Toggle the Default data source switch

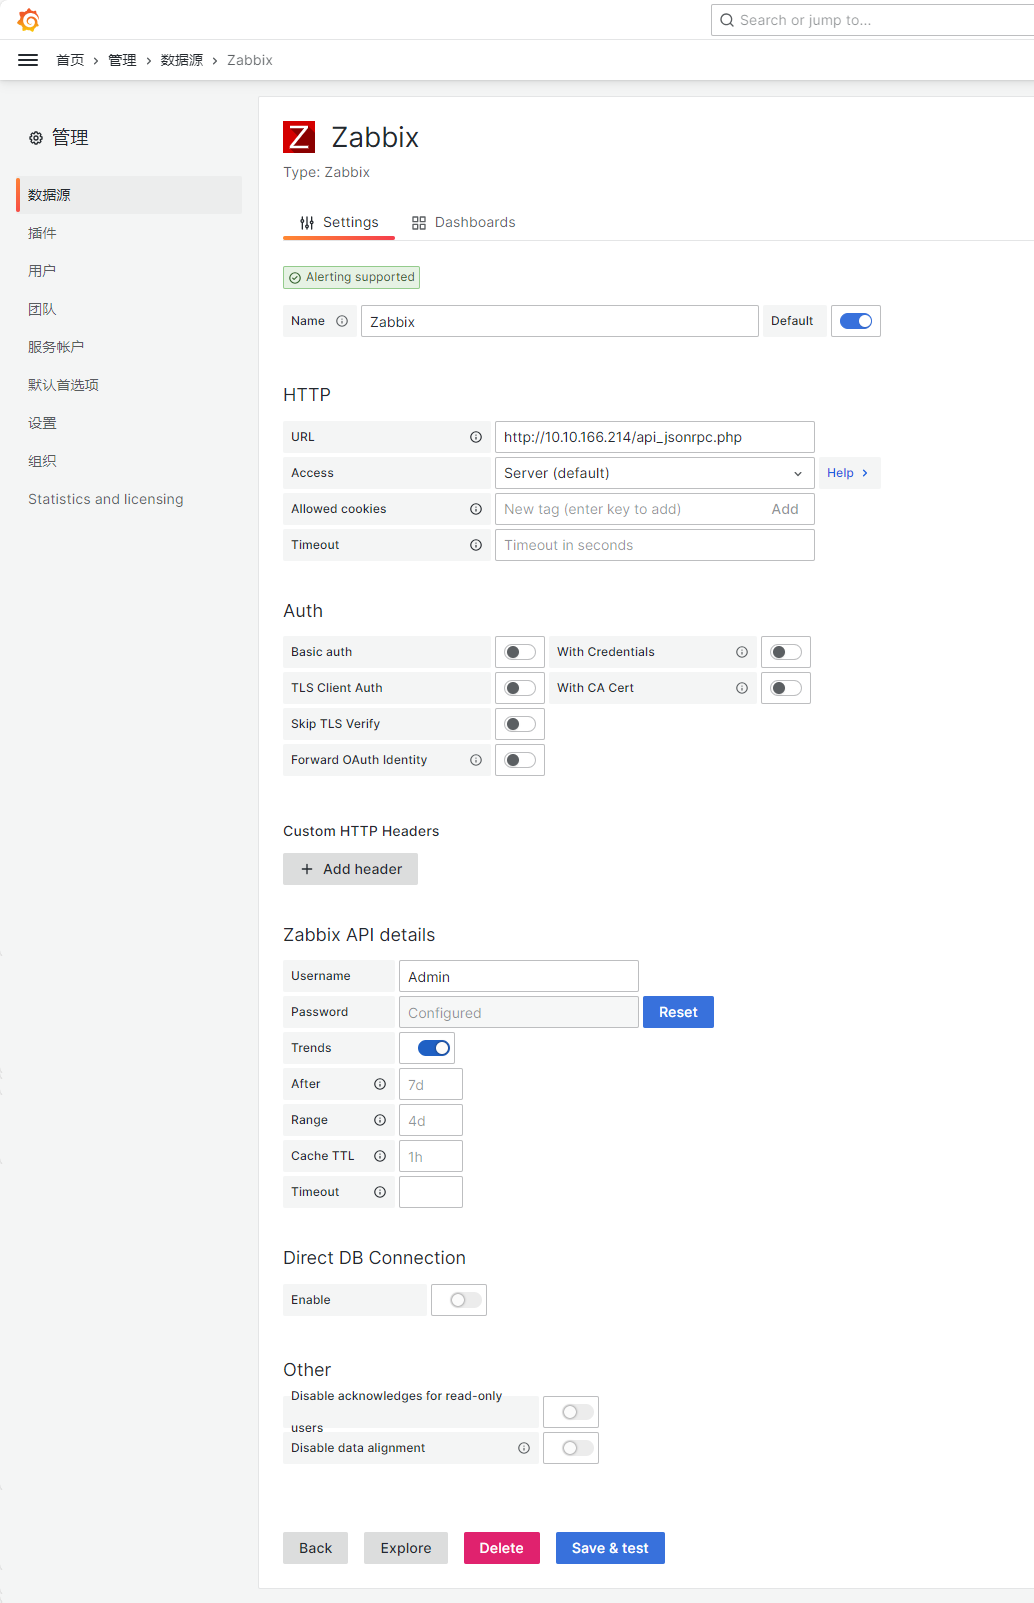coord(856,321)
